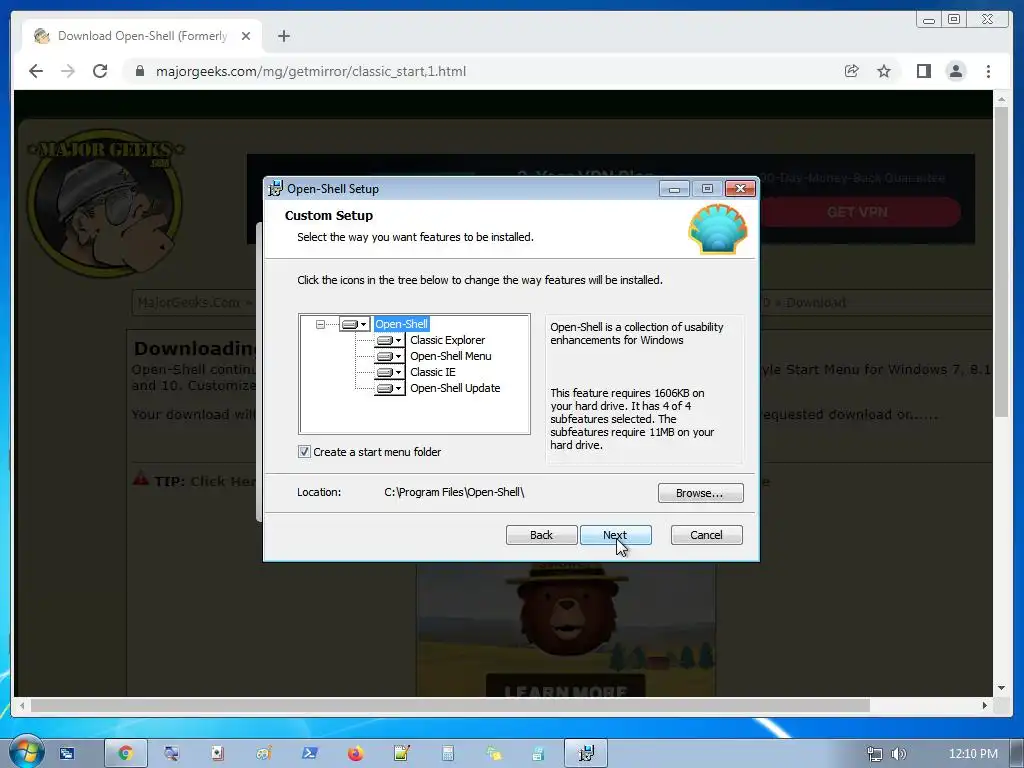This screenshot has width=1024, height=768.
Task: Click the bear advertisement image
Action: coord(566,630)
